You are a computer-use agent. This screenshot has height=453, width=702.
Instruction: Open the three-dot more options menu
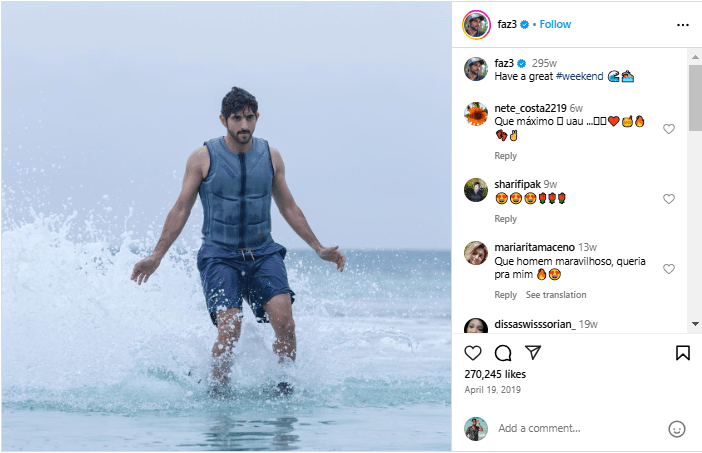tap(682, 25)
